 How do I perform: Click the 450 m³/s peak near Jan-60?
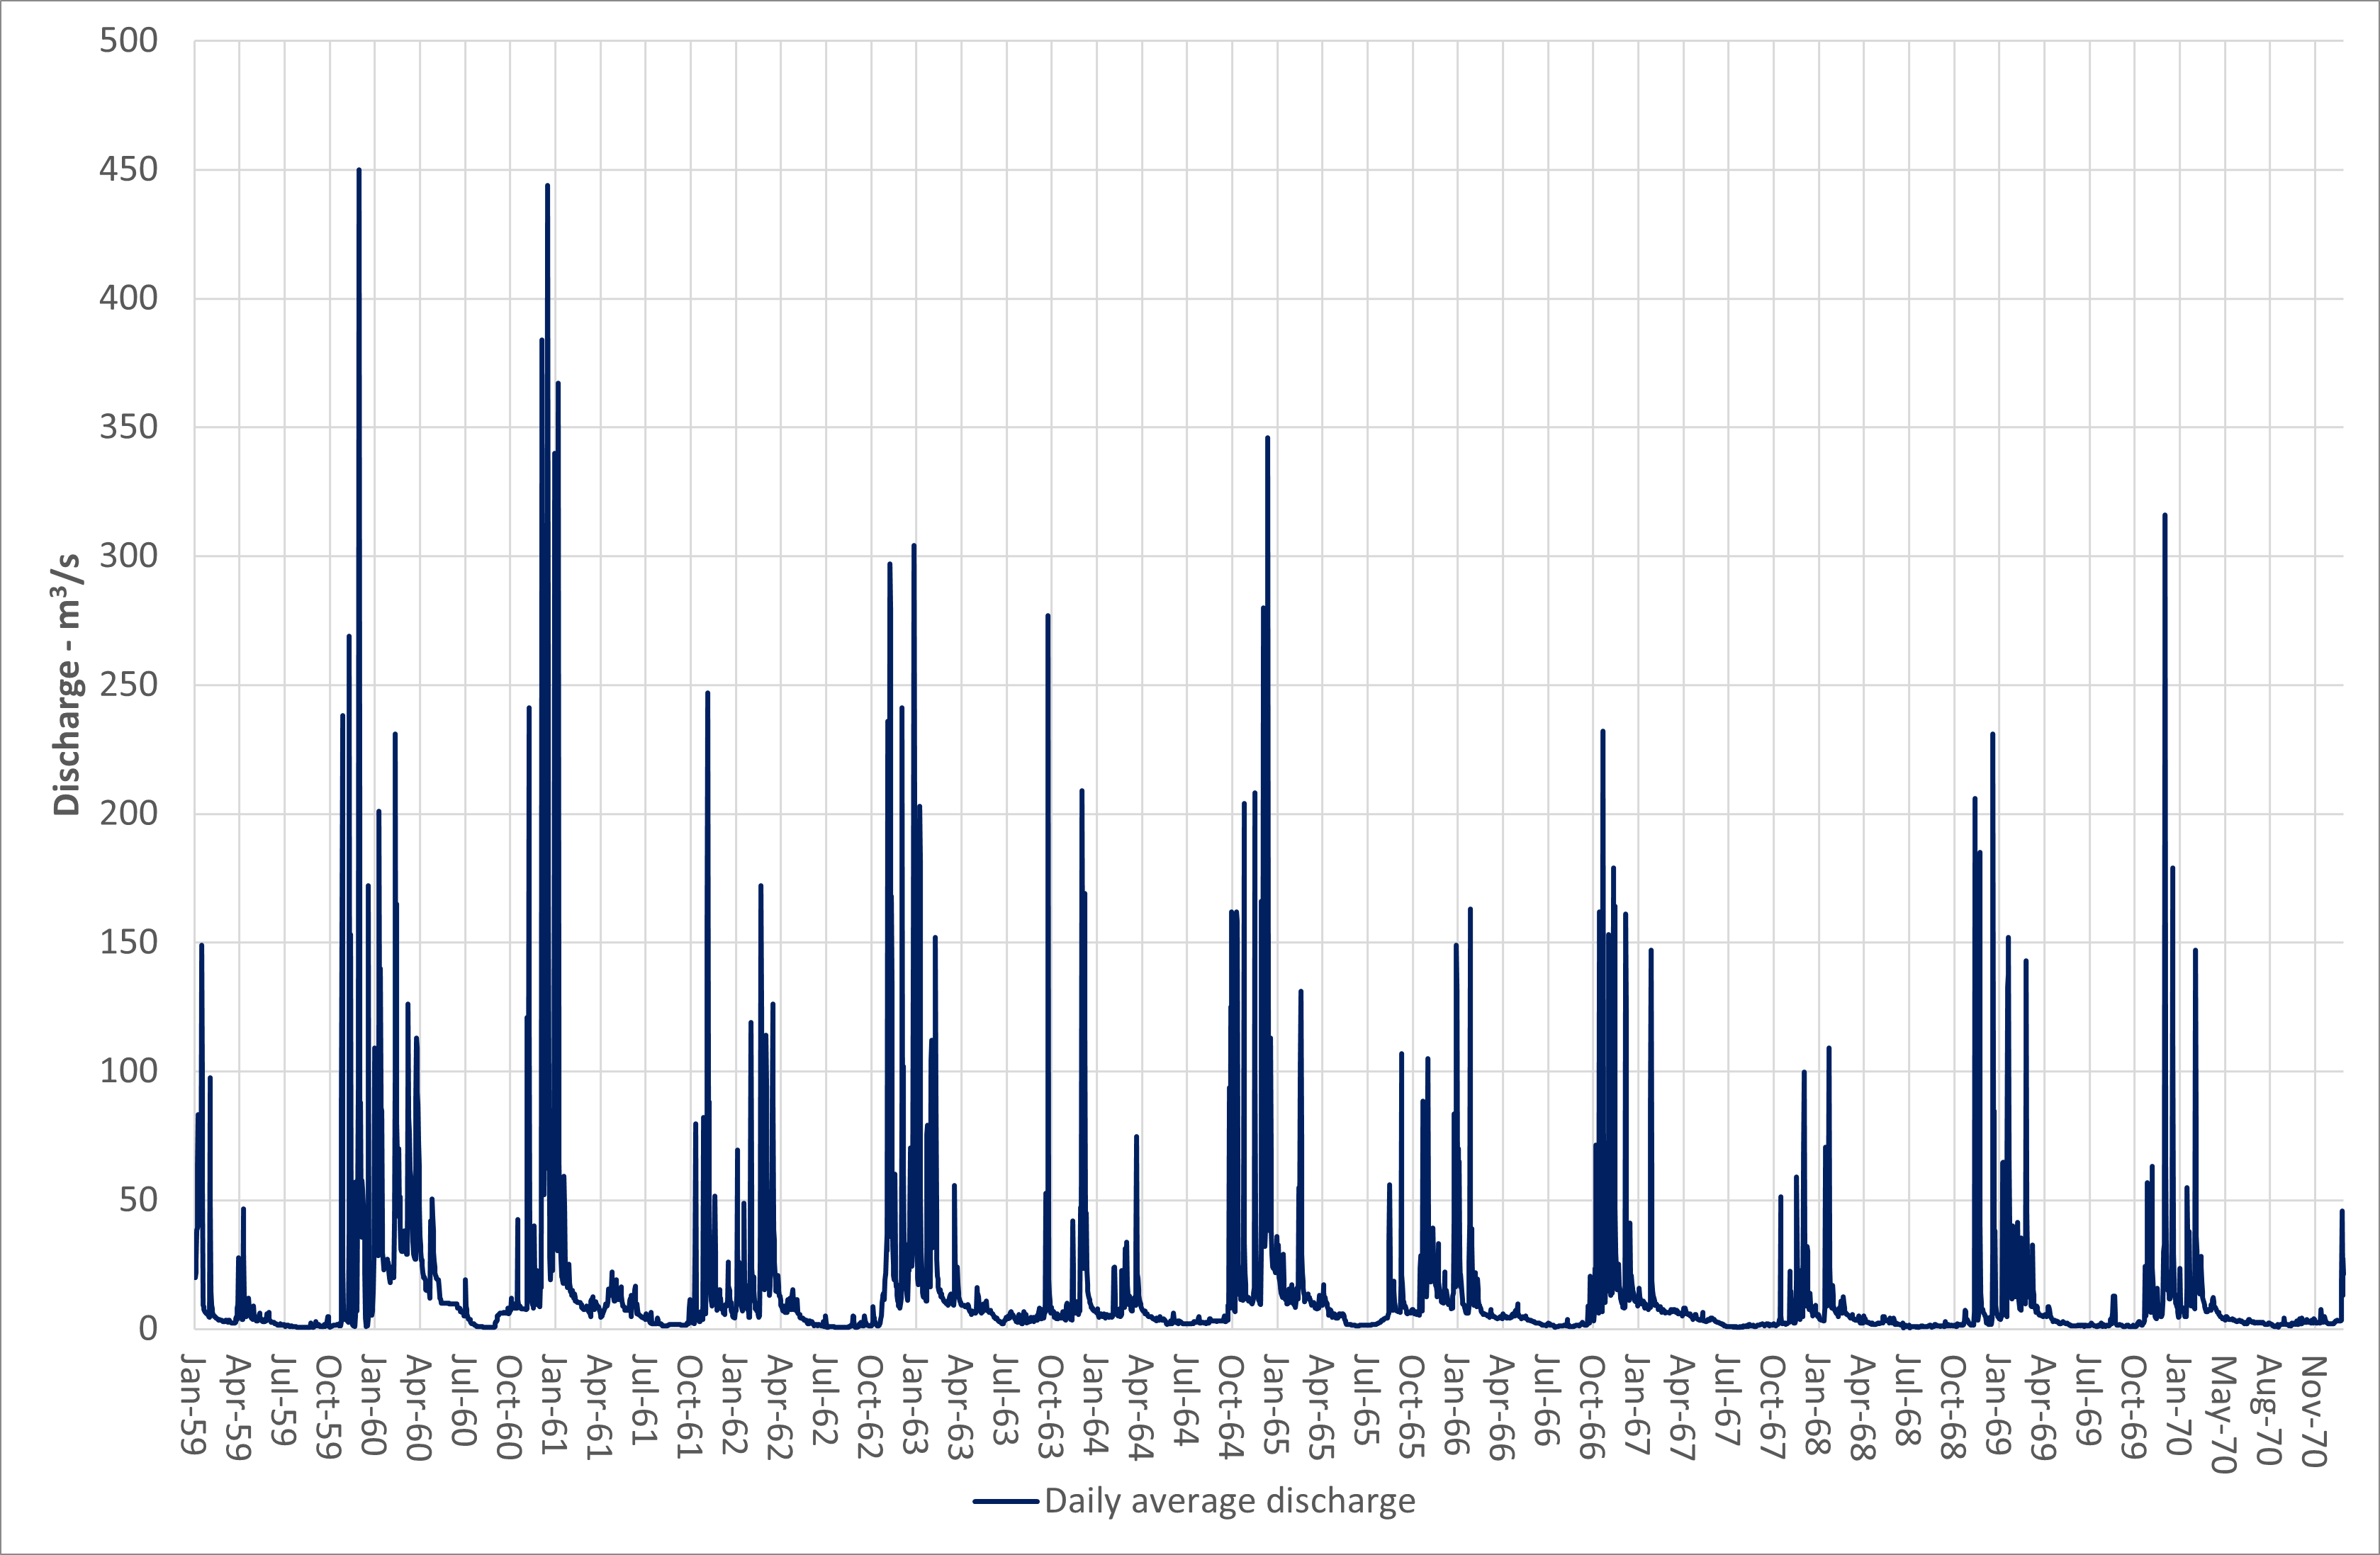click(359, 170)
